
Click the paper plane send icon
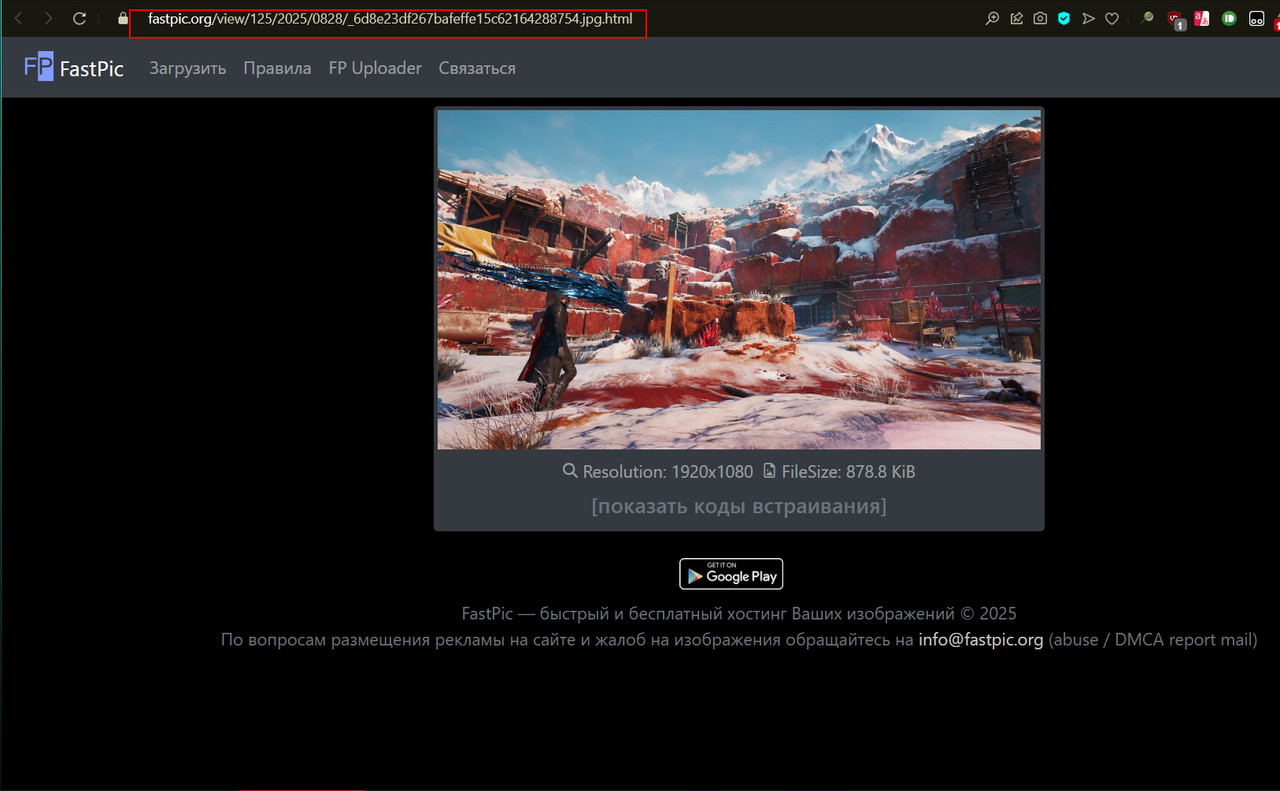click(1088, 18)
